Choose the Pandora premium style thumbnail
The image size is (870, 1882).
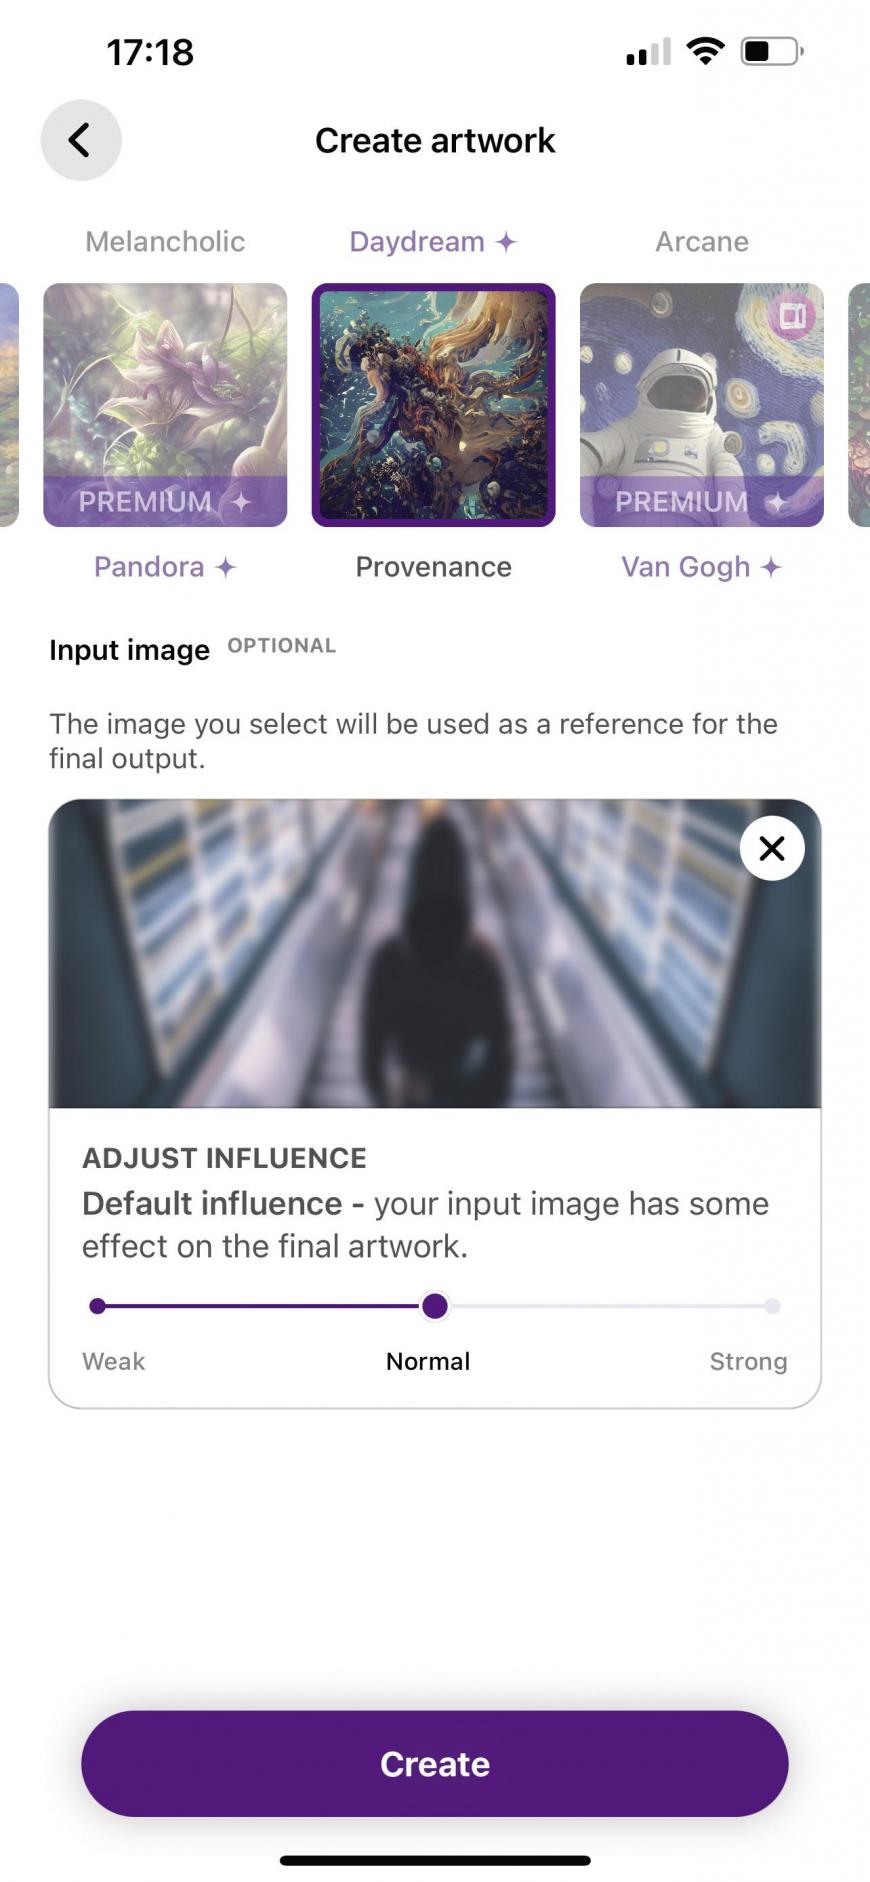click(x=165, y=405)
